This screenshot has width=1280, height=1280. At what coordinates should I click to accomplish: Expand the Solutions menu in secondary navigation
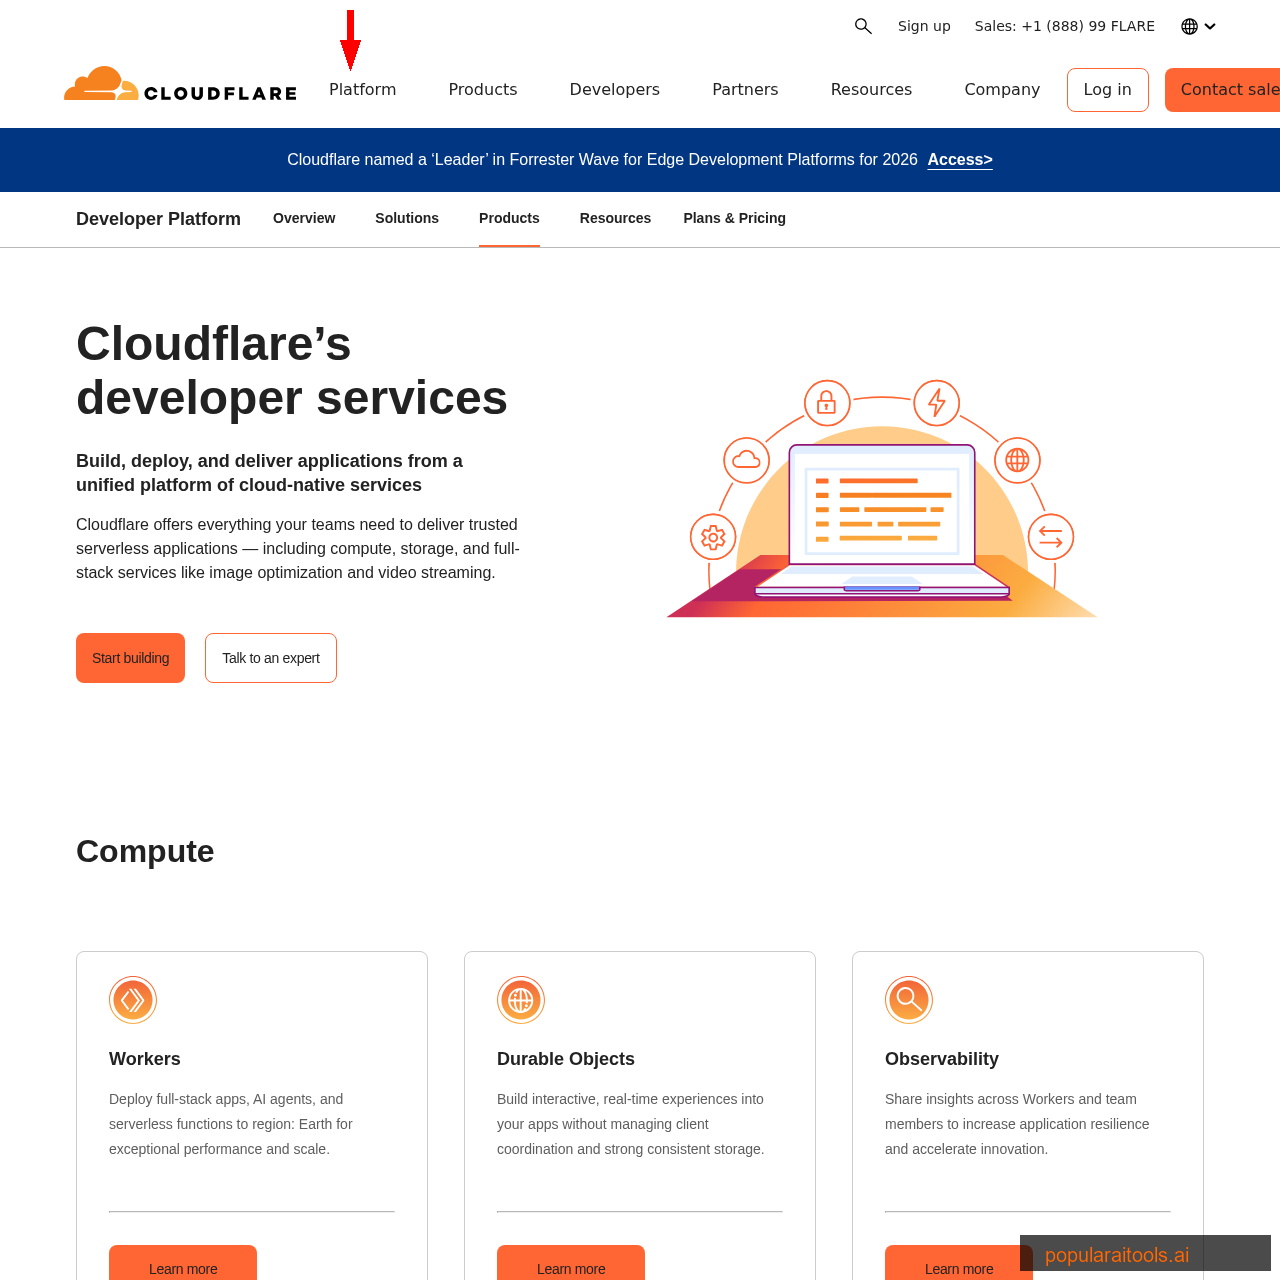[407, 217]
